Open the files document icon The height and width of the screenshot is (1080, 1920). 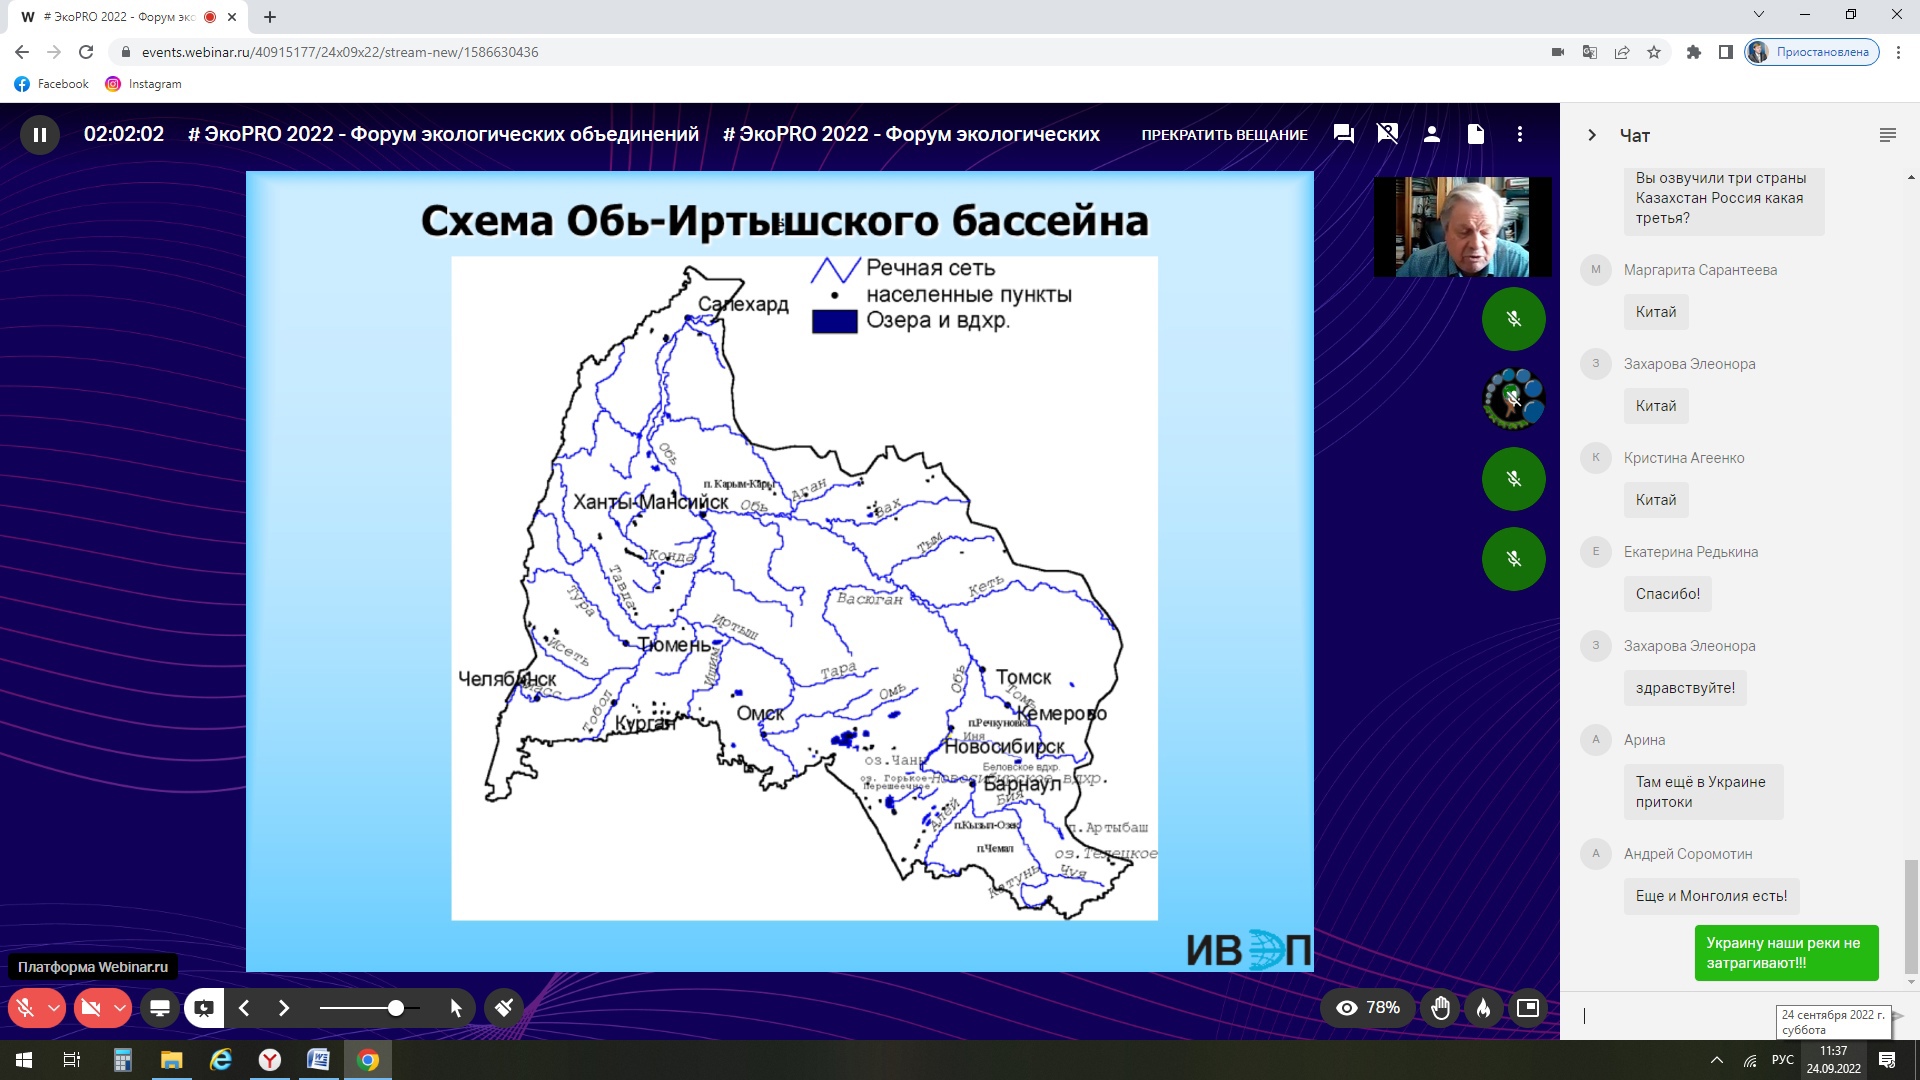coord(1476,134)
